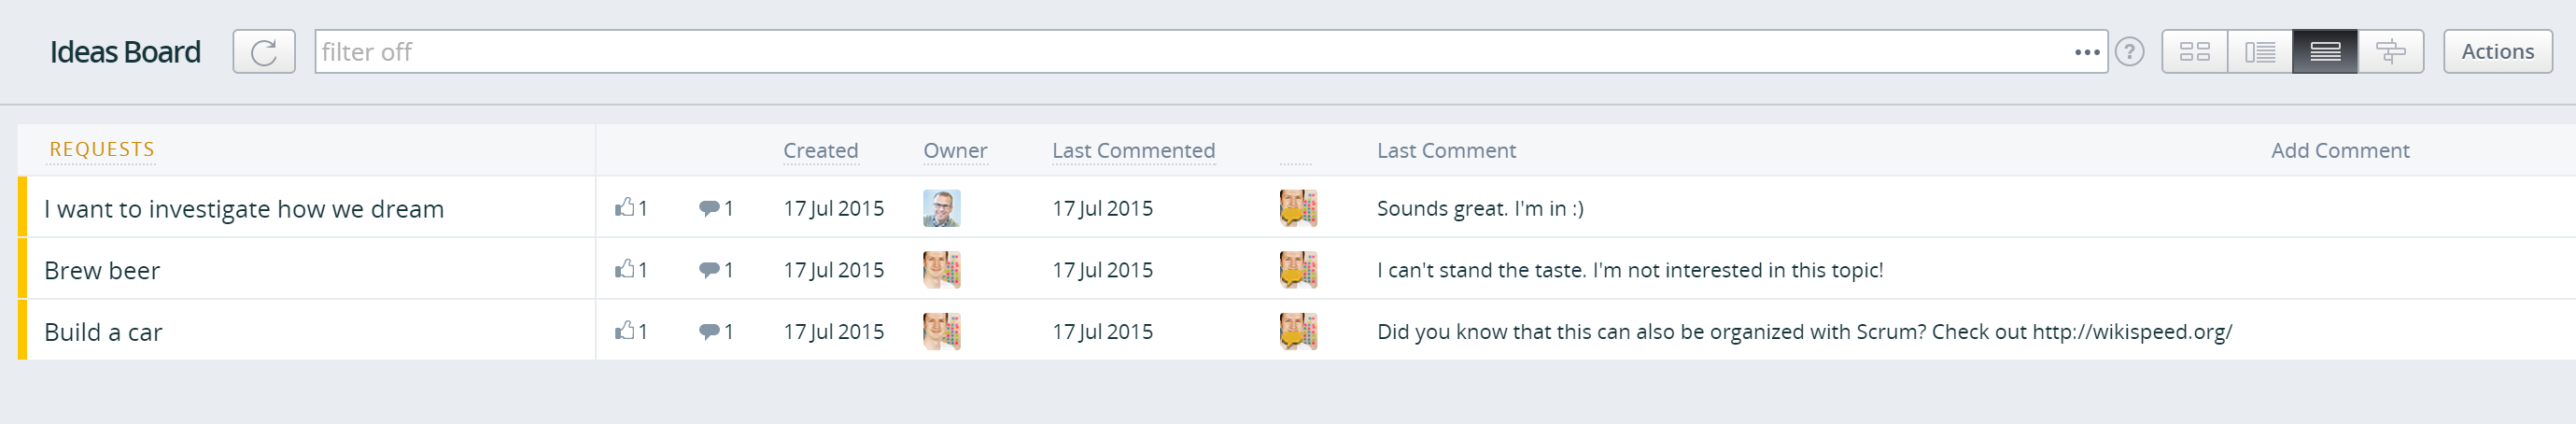Sort by the Owner column
The width and height of the screenshot is (2576, 424).
pyautogui.click(x=955, y=150)
